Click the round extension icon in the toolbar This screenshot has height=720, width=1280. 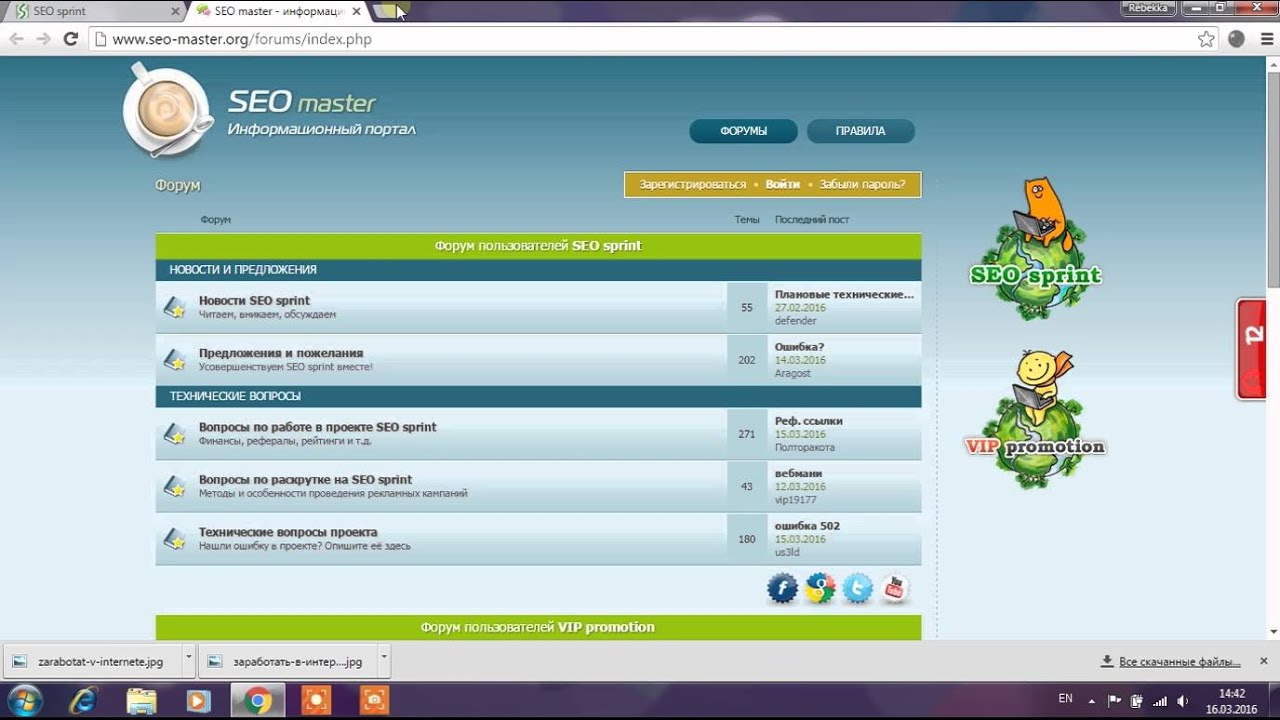(1236, 39)
